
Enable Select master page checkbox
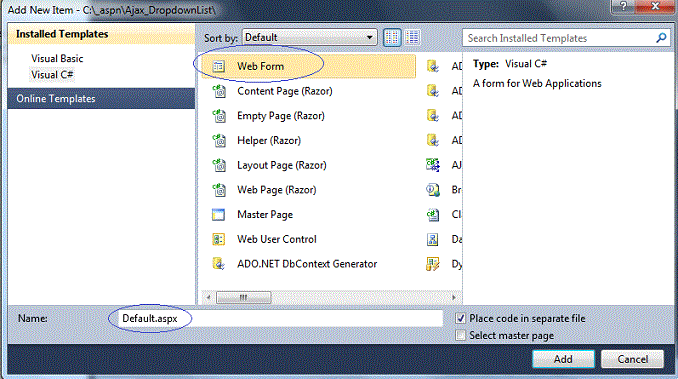click(x=461, y=335)
